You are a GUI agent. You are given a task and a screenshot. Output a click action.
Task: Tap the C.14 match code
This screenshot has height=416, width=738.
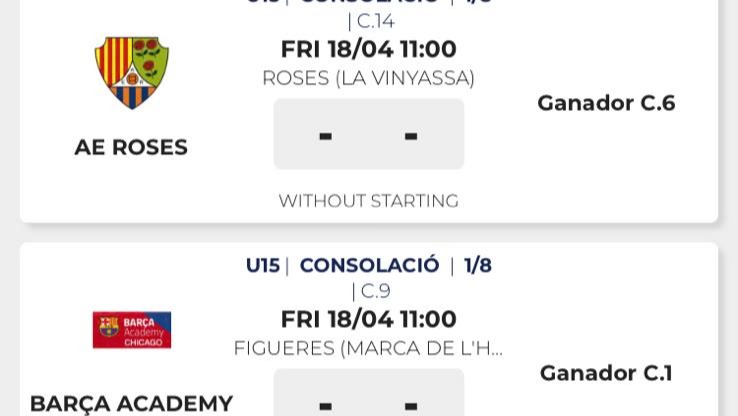pyautogui.click(x=376, y=21)
